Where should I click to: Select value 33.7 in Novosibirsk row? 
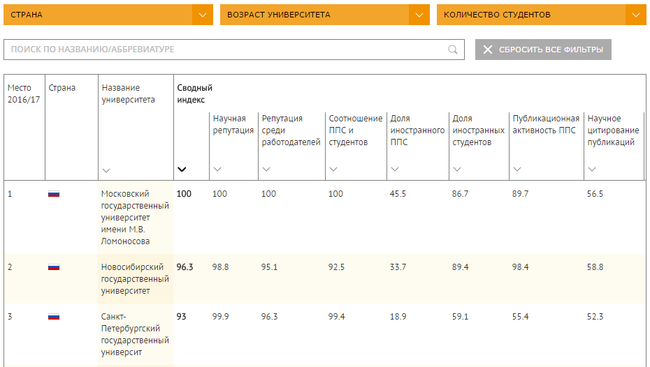pyautogui.click(x=398, y=267)
